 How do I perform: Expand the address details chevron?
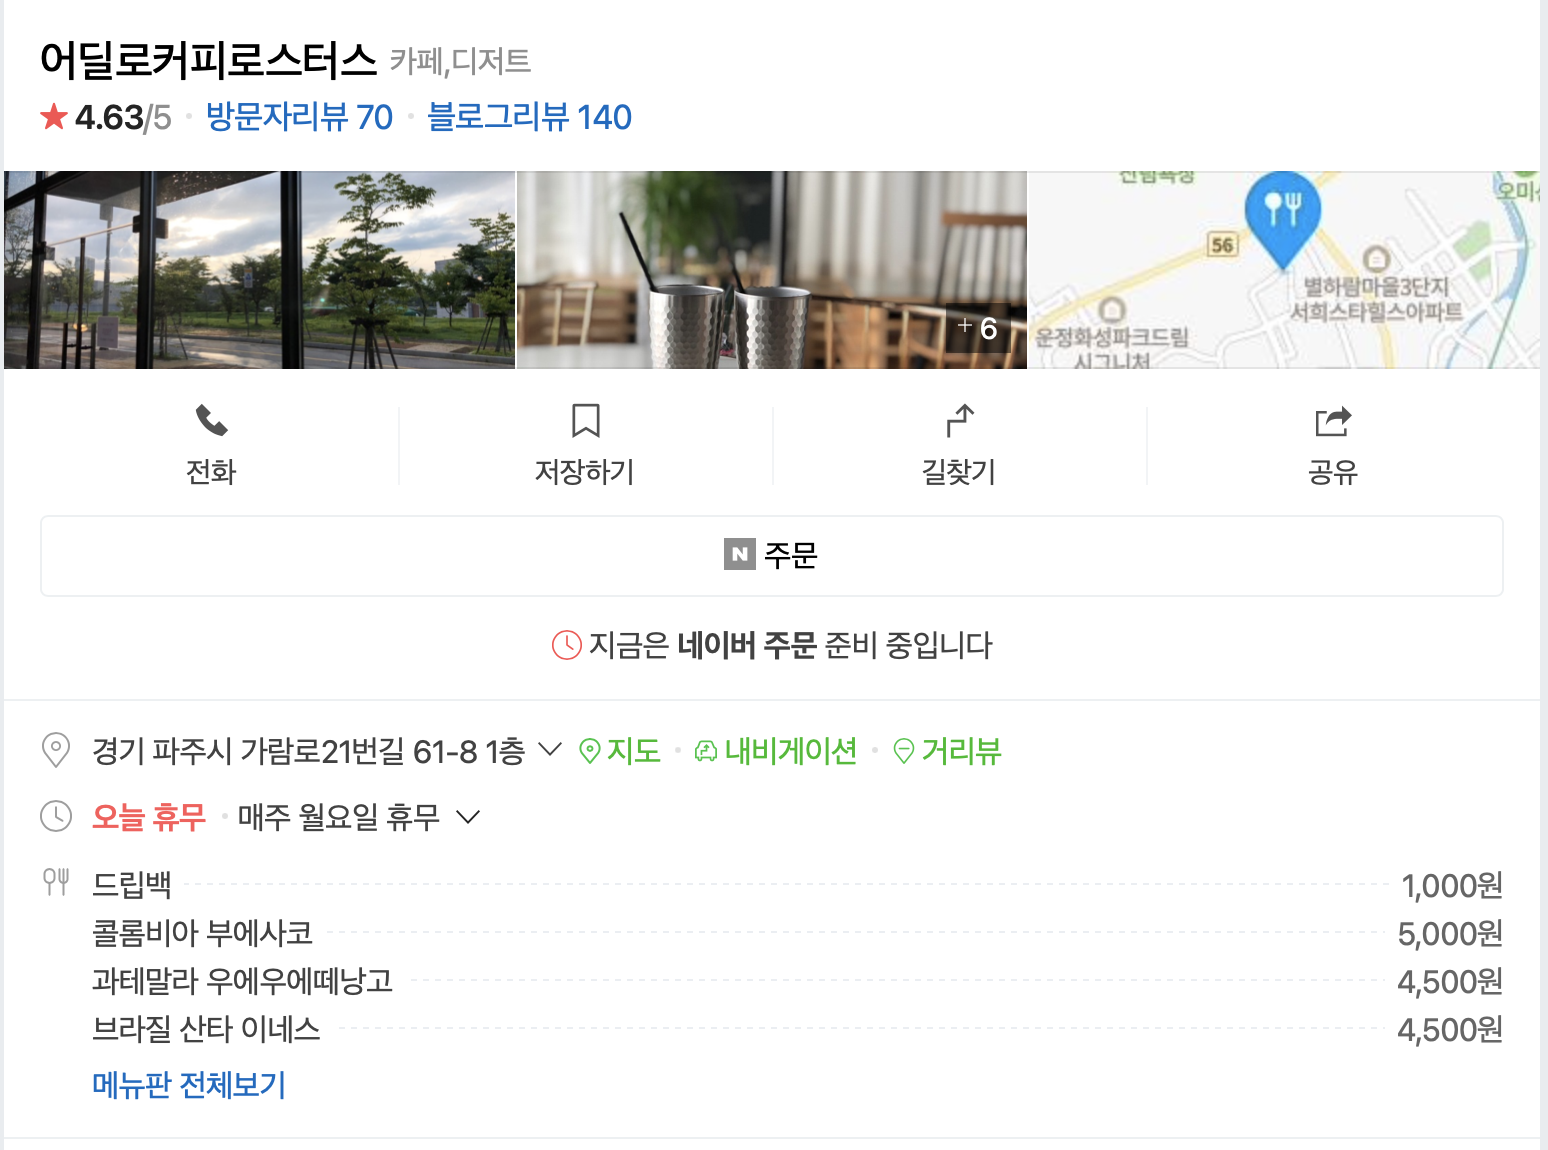pyautogui.click(x=550, y=749)
